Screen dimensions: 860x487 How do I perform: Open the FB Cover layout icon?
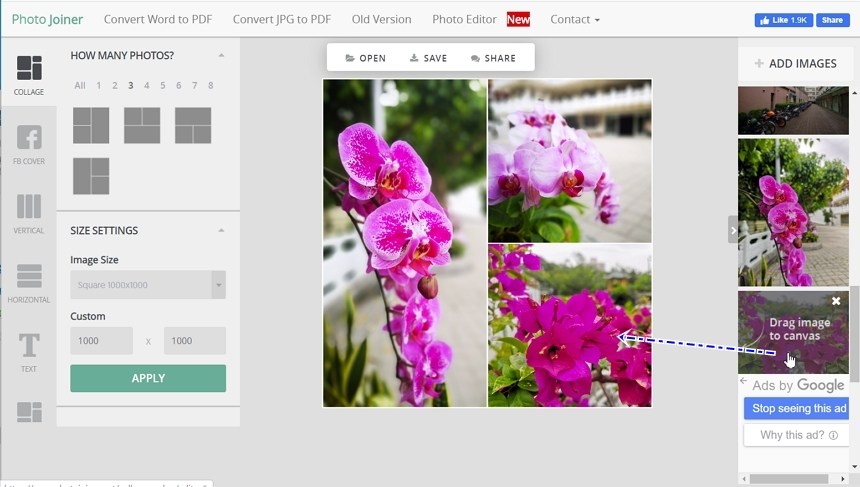[x=29, y=144]
